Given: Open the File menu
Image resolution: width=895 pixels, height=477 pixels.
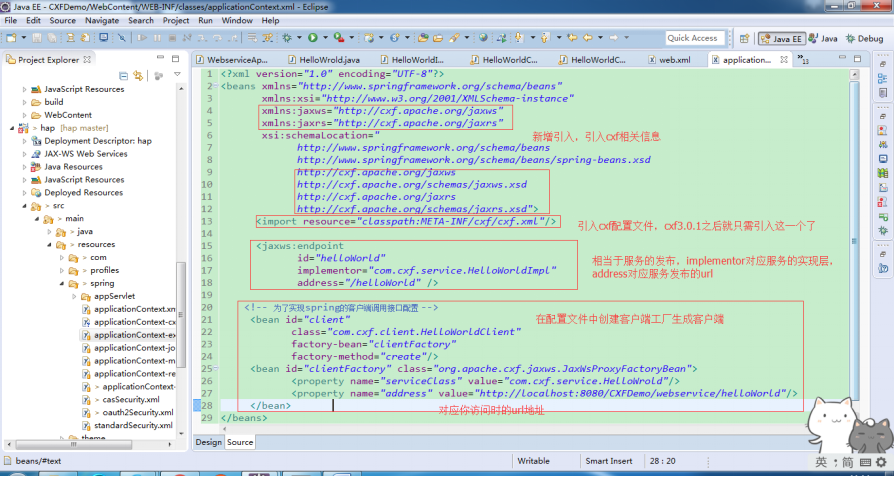Looking at the screenshot, I should (11, 21).
